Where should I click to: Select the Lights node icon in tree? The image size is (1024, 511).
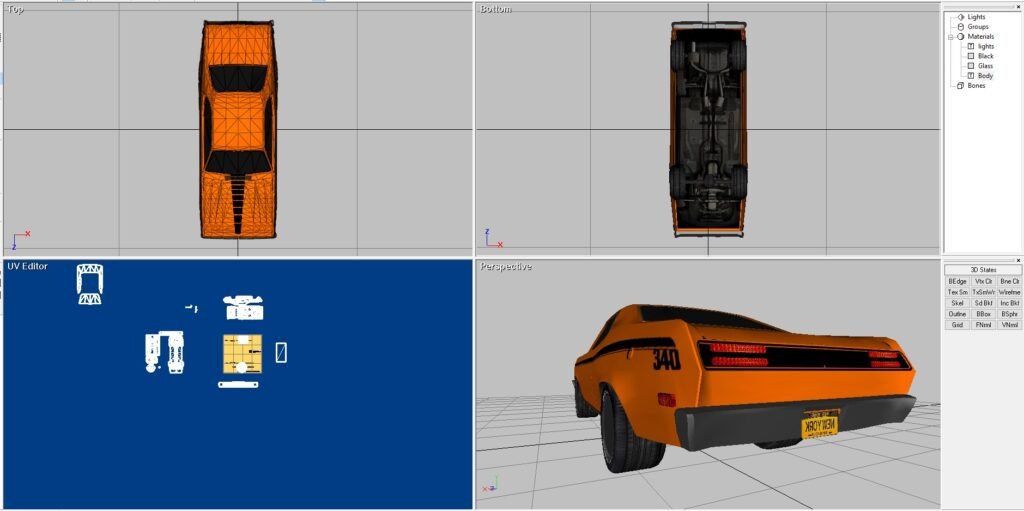(x=960, y=17)
